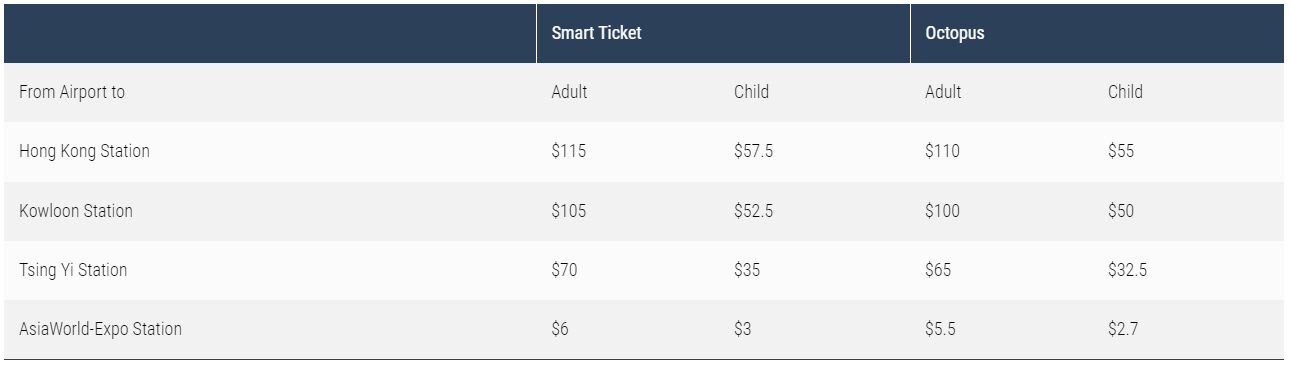The height and width of the screenshot is (369, 1290).
Task: Click the $100 Kowloon Octopus adult fare
Action: 942,211
